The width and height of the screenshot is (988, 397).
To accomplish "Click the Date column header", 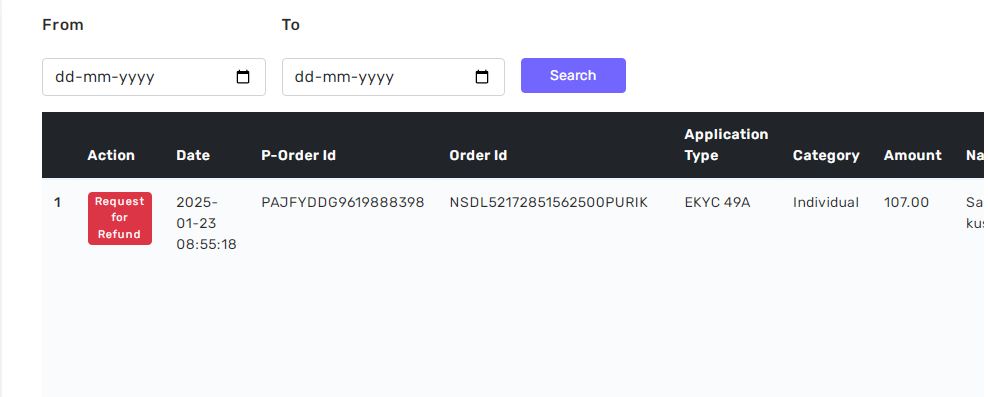I will 193,156.
